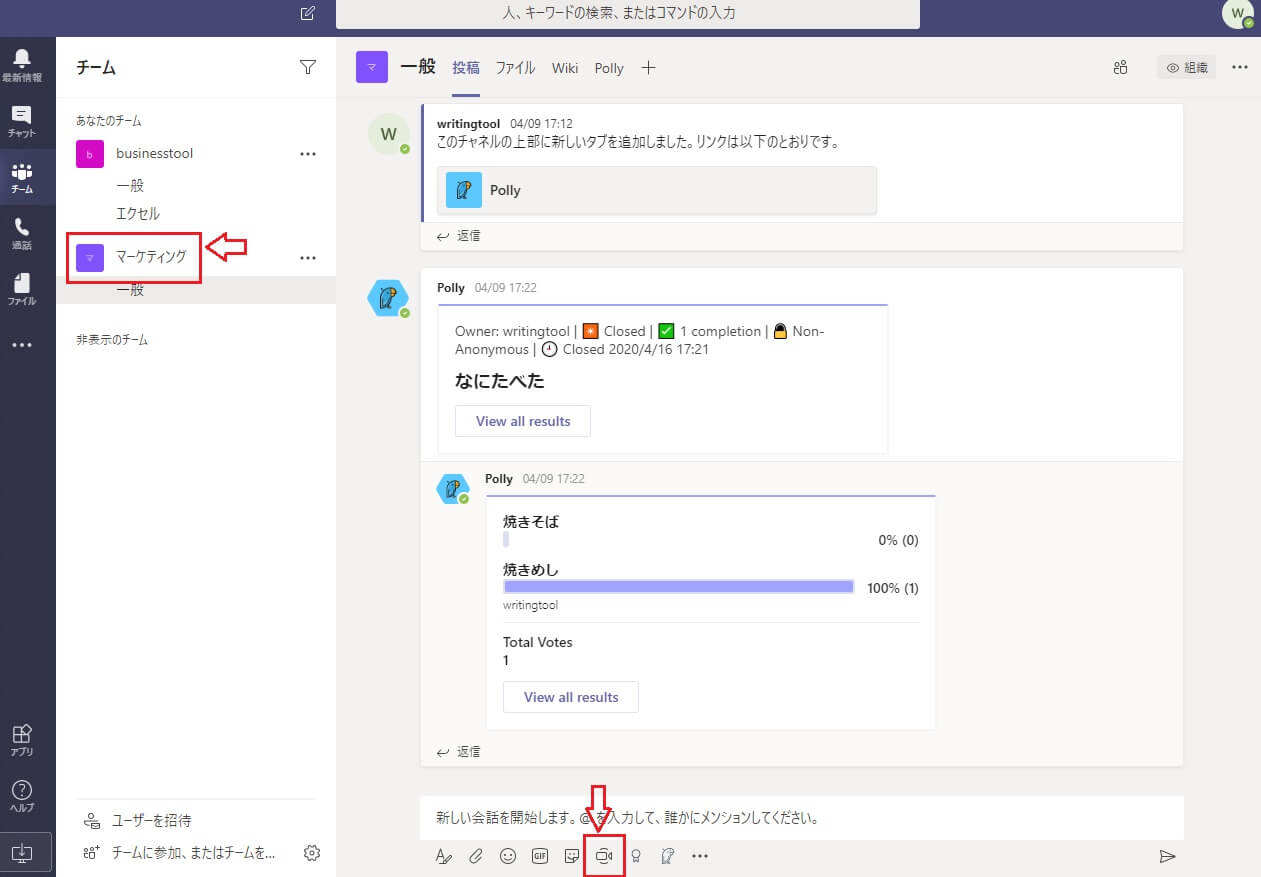Open the Activity feed (最新情報) in sidebar

tap(22, 65)
